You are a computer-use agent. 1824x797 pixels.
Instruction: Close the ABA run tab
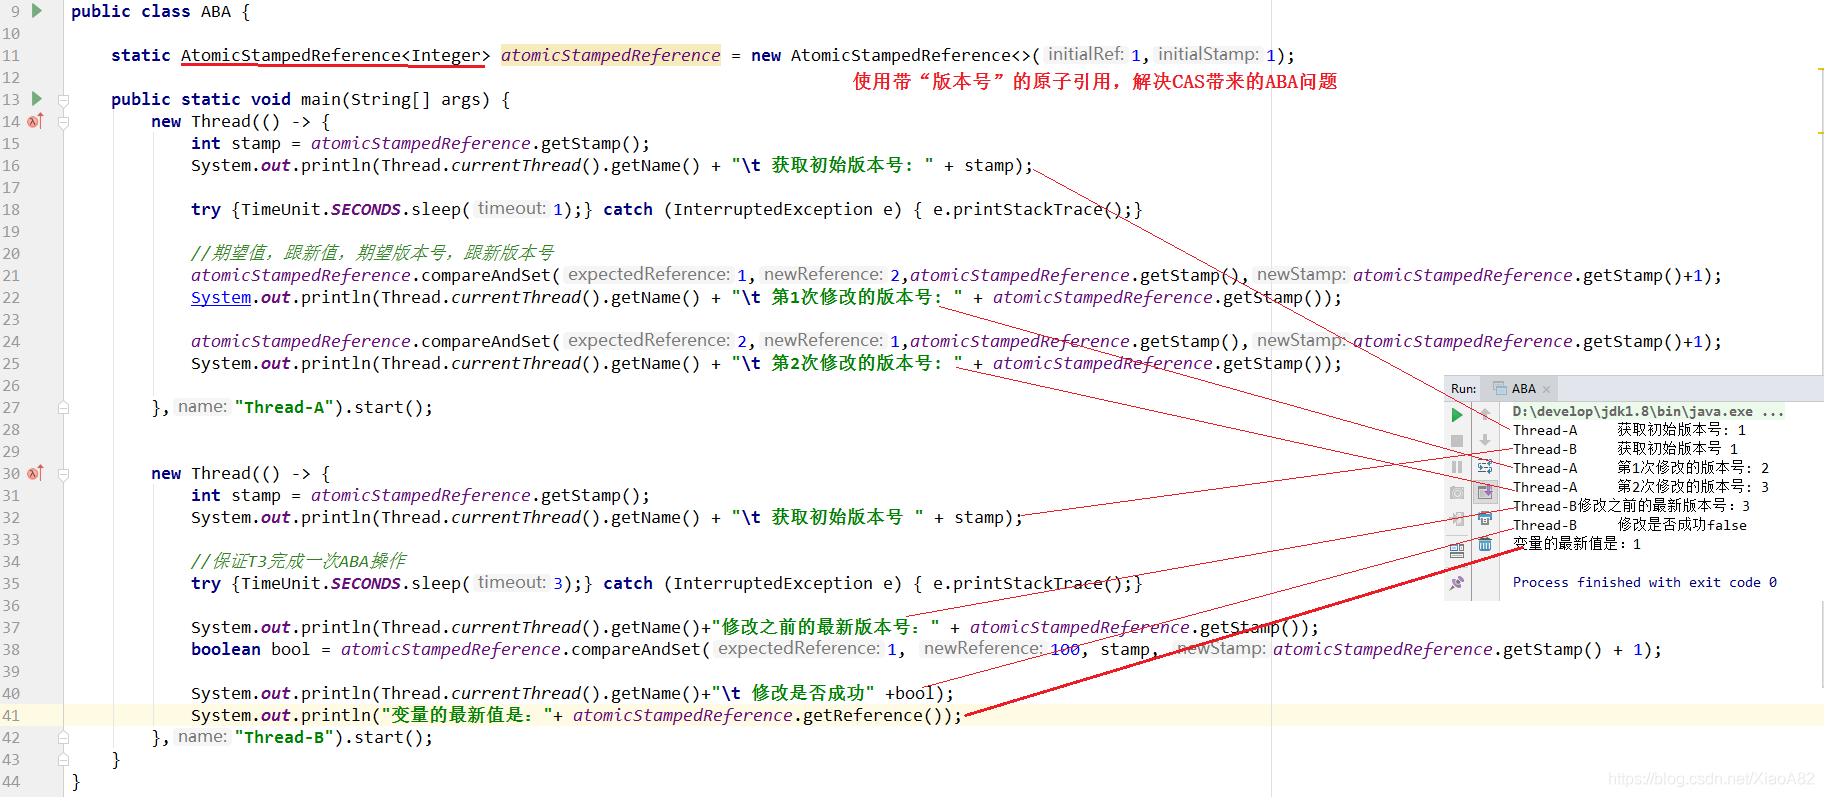[1546, 389]
